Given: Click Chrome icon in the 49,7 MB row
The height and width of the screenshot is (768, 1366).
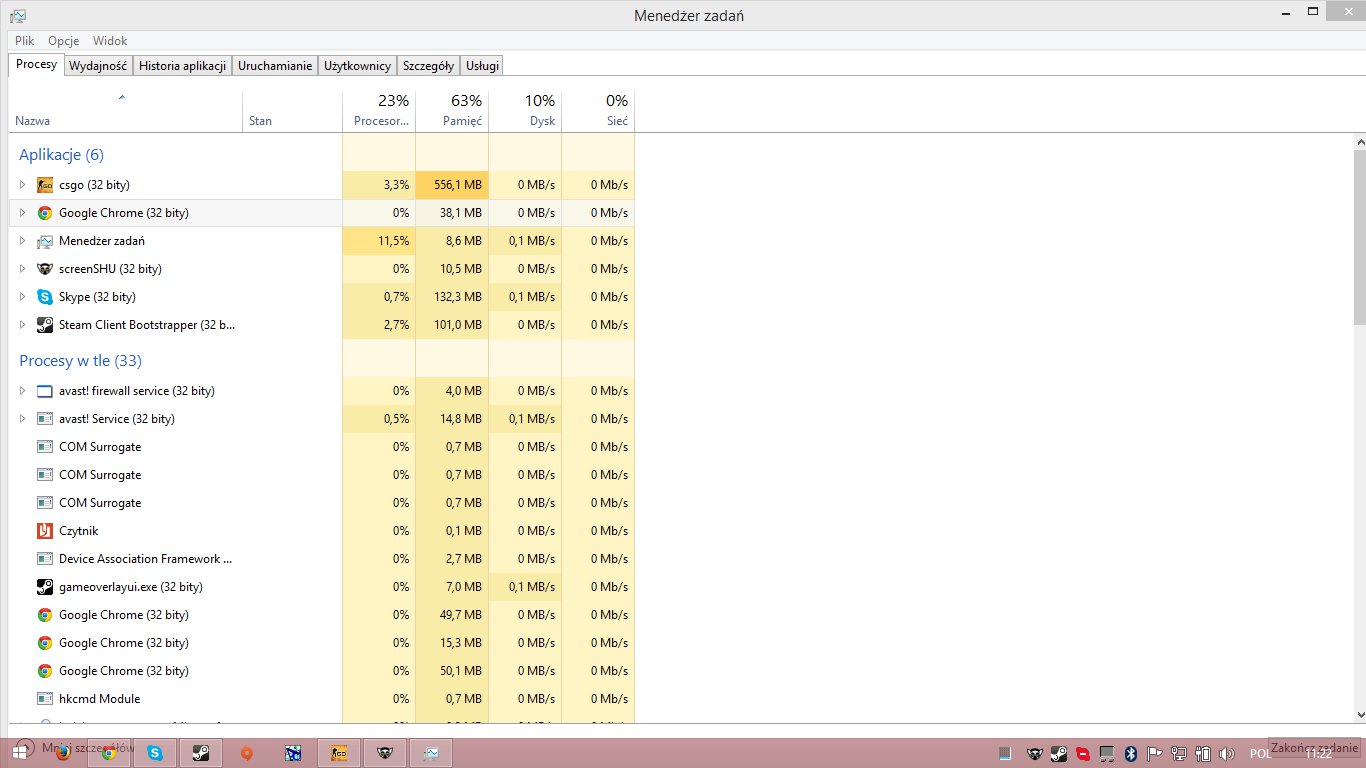Looking at the screenshot, I should tap(45, 615).
